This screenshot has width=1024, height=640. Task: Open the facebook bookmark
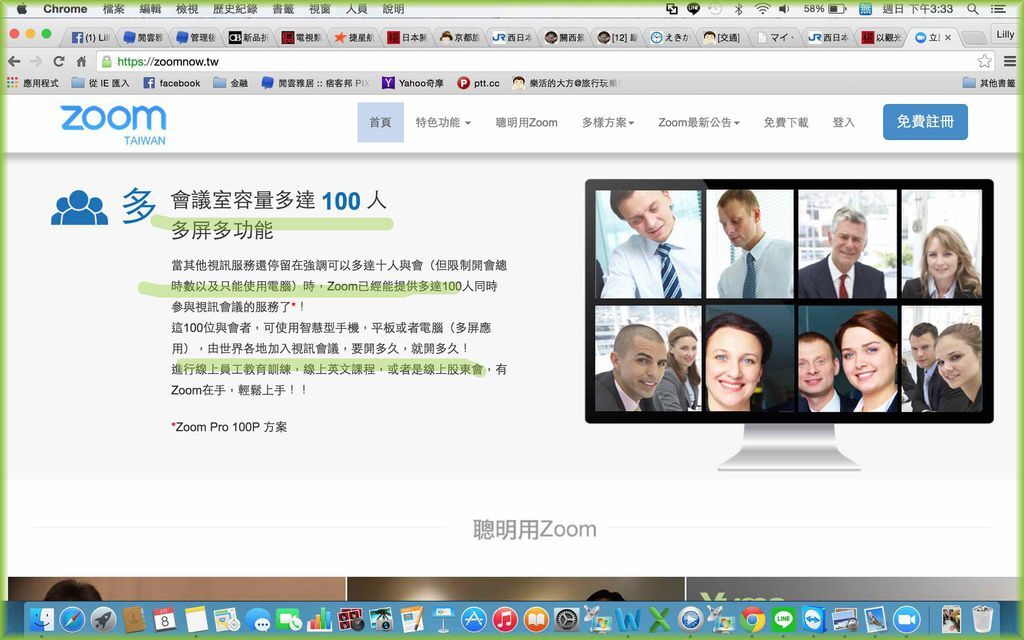(172, 83)
